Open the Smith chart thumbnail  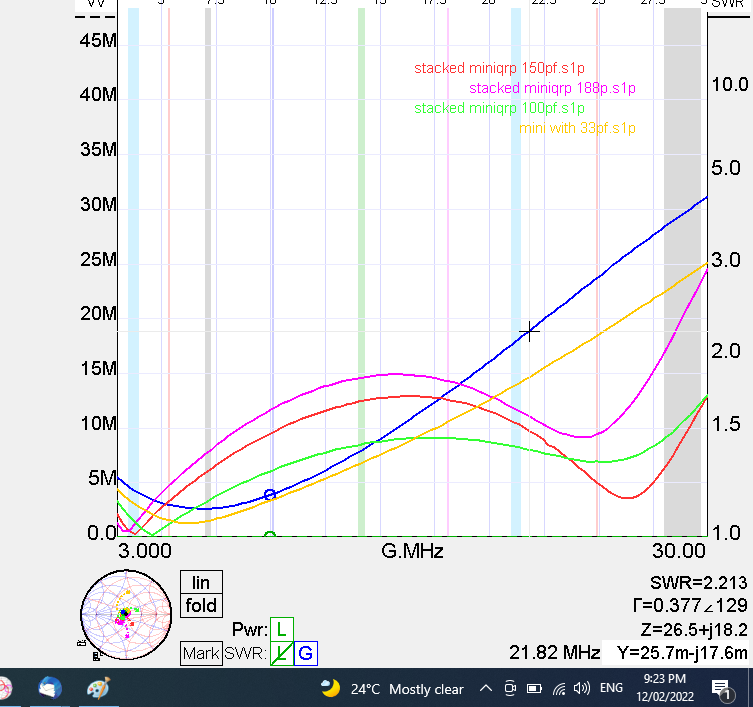click(126, 615)
